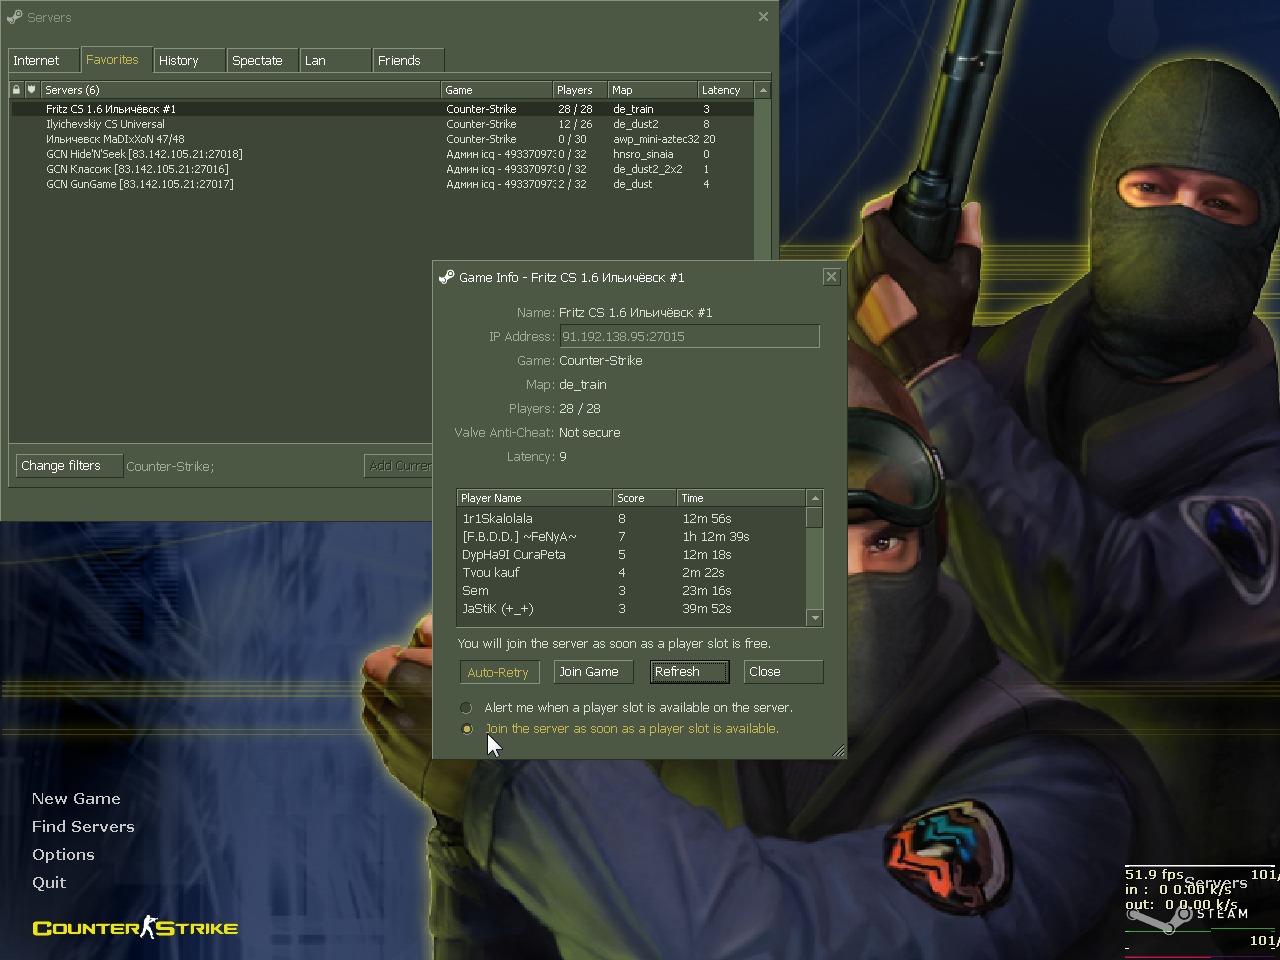
Task: Switch to the Favorites tab
Action: (116, 60)
